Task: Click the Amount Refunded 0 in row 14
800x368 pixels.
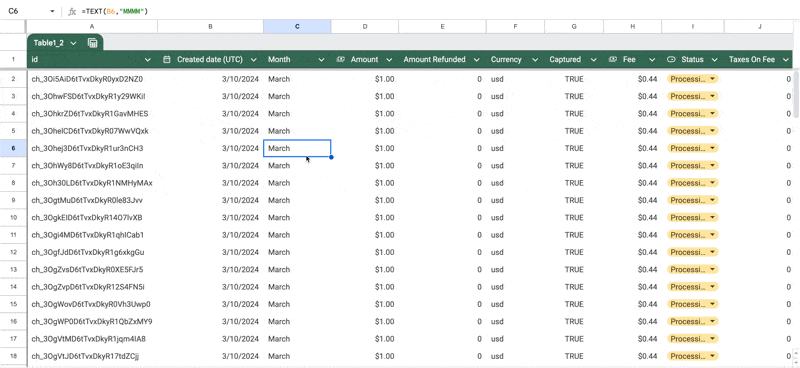Action: 442,287
